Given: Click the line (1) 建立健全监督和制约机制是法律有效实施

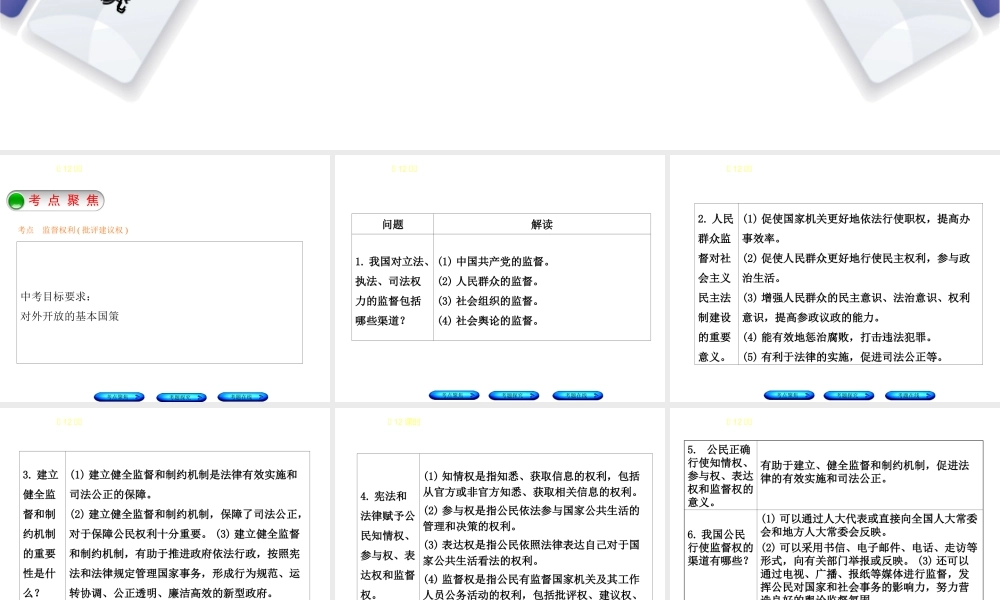Looking at the screenshot, I should point(184,485).
